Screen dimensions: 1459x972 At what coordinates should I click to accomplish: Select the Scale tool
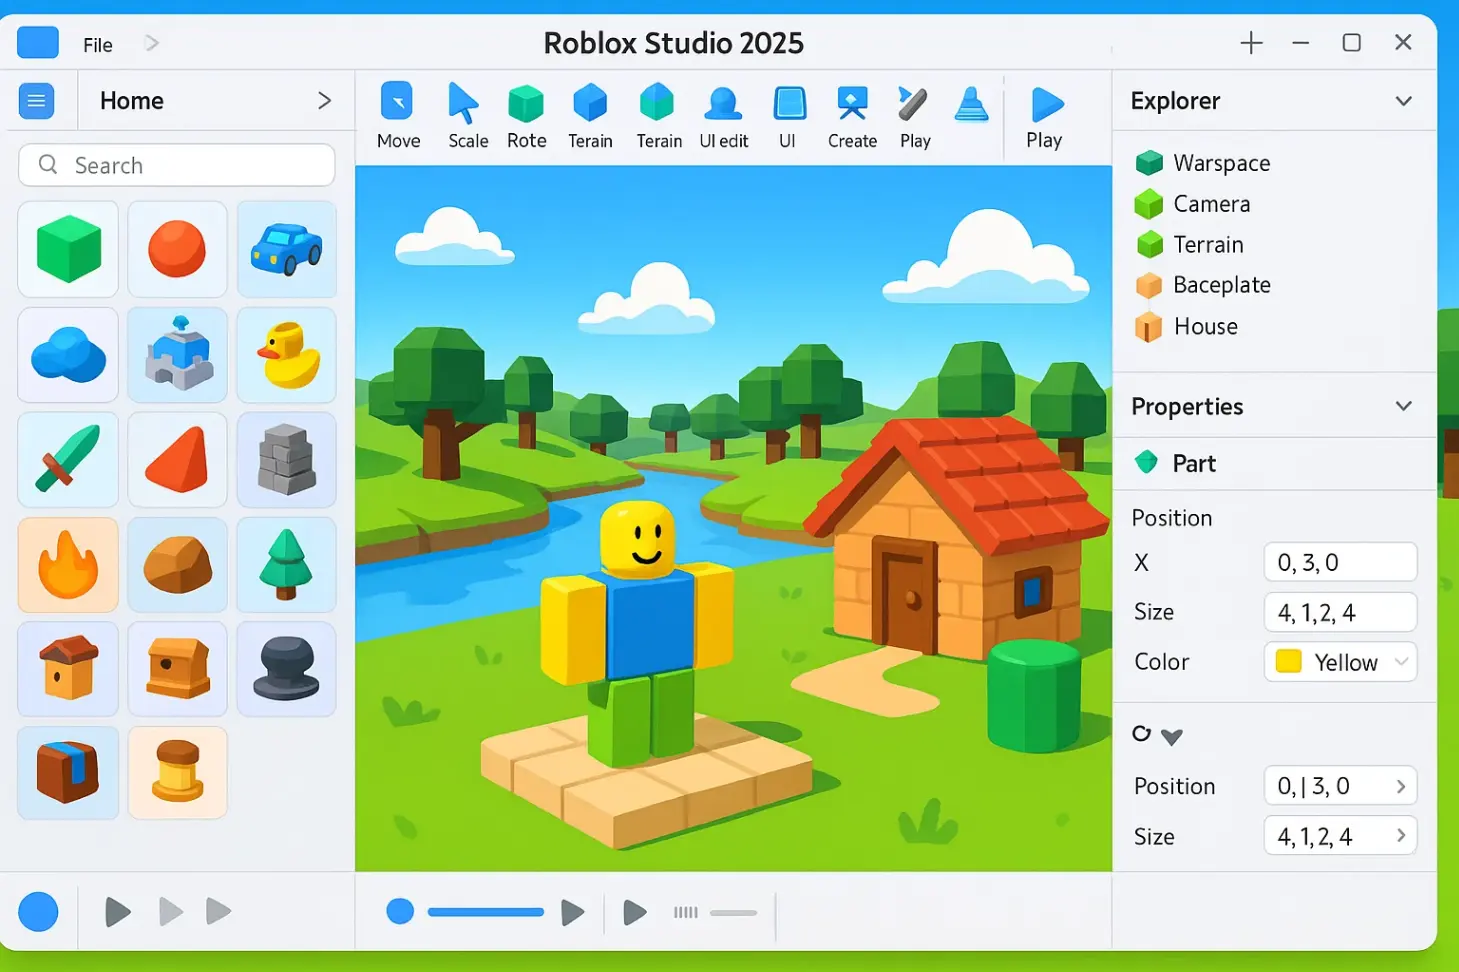pos(466,116)
